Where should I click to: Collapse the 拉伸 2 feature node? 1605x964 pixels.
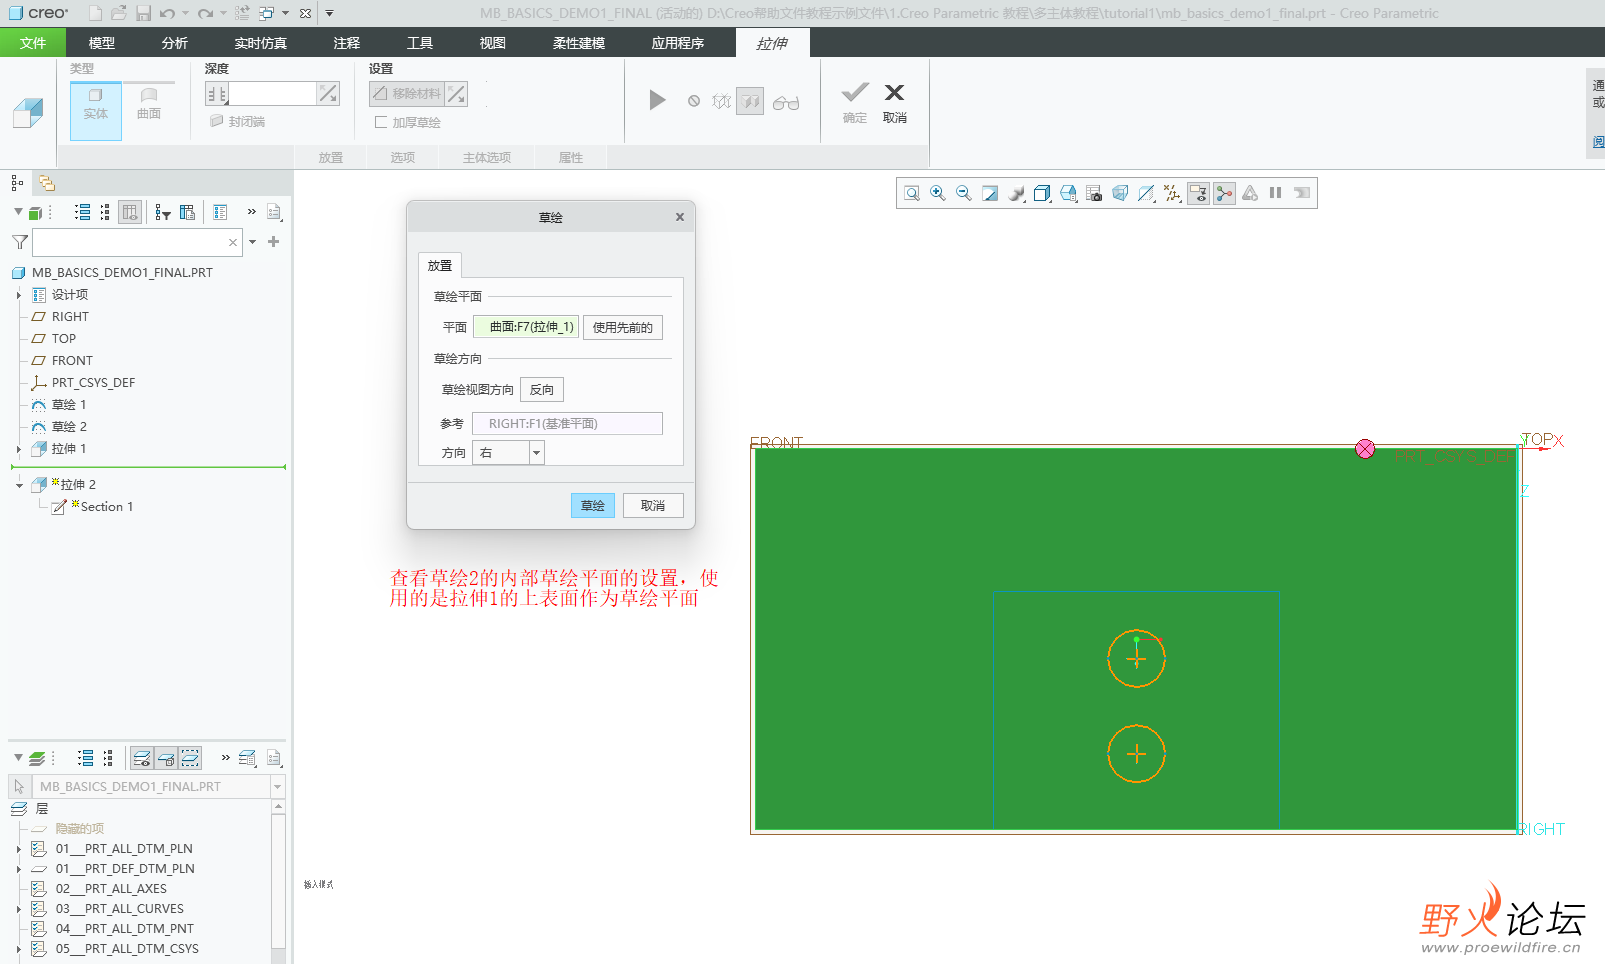coord(18,485)
